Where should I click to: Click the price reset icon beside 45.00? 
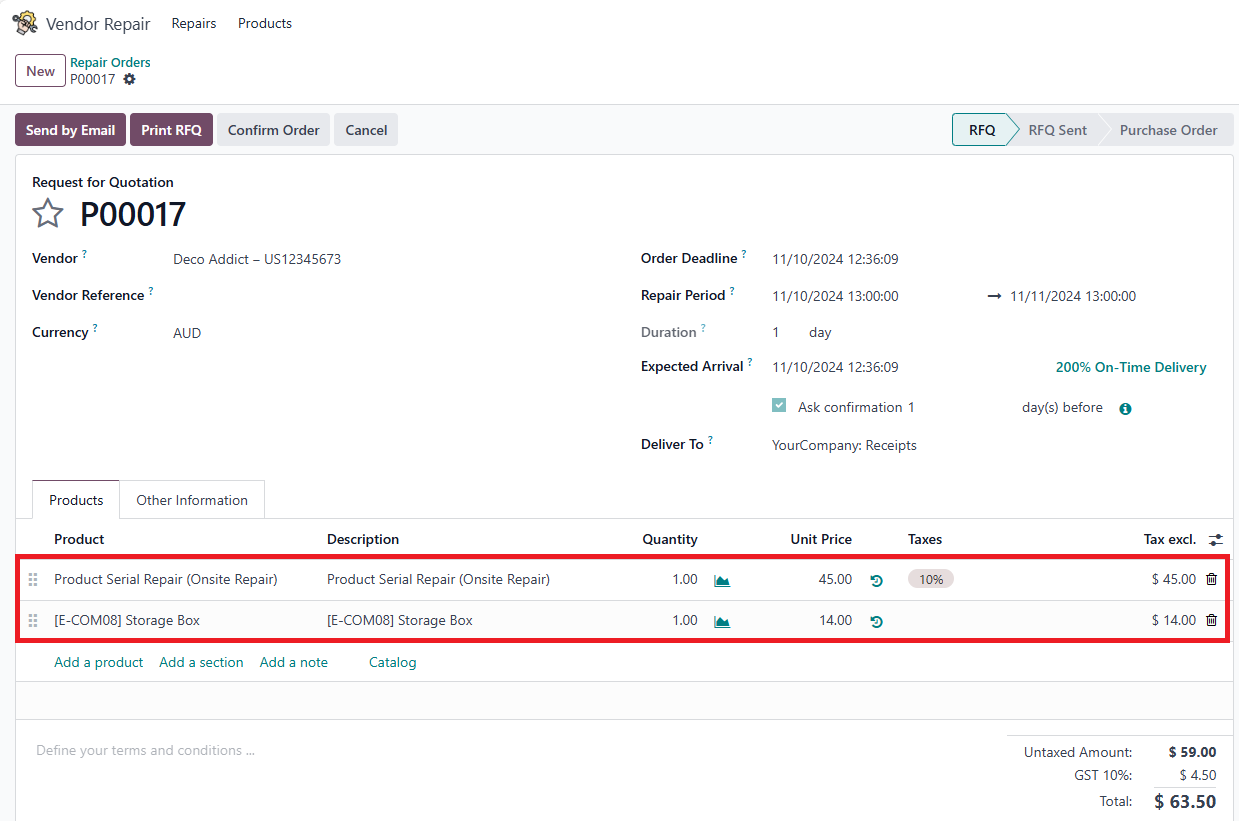click(x=877, y=580)
